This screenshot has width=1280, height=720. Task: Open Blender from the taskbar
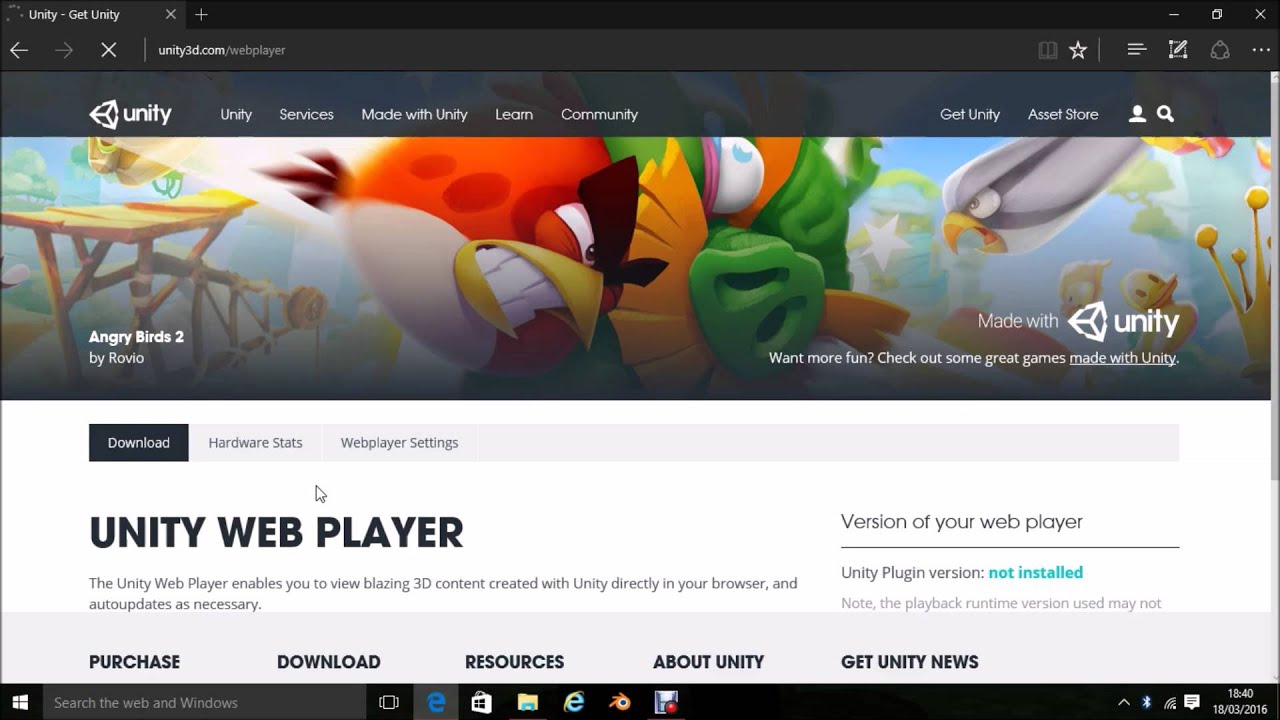(x=620, y=703)
